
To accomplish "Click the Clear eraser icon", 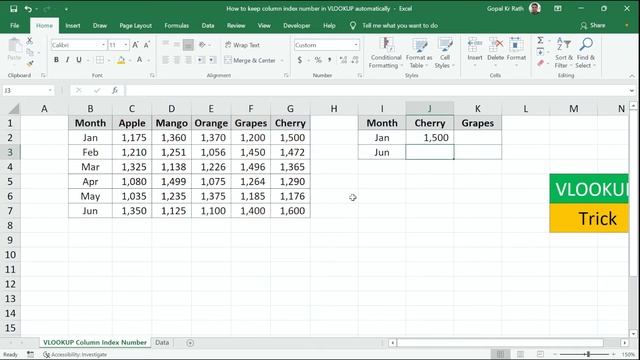I will [x=540, y=63].
